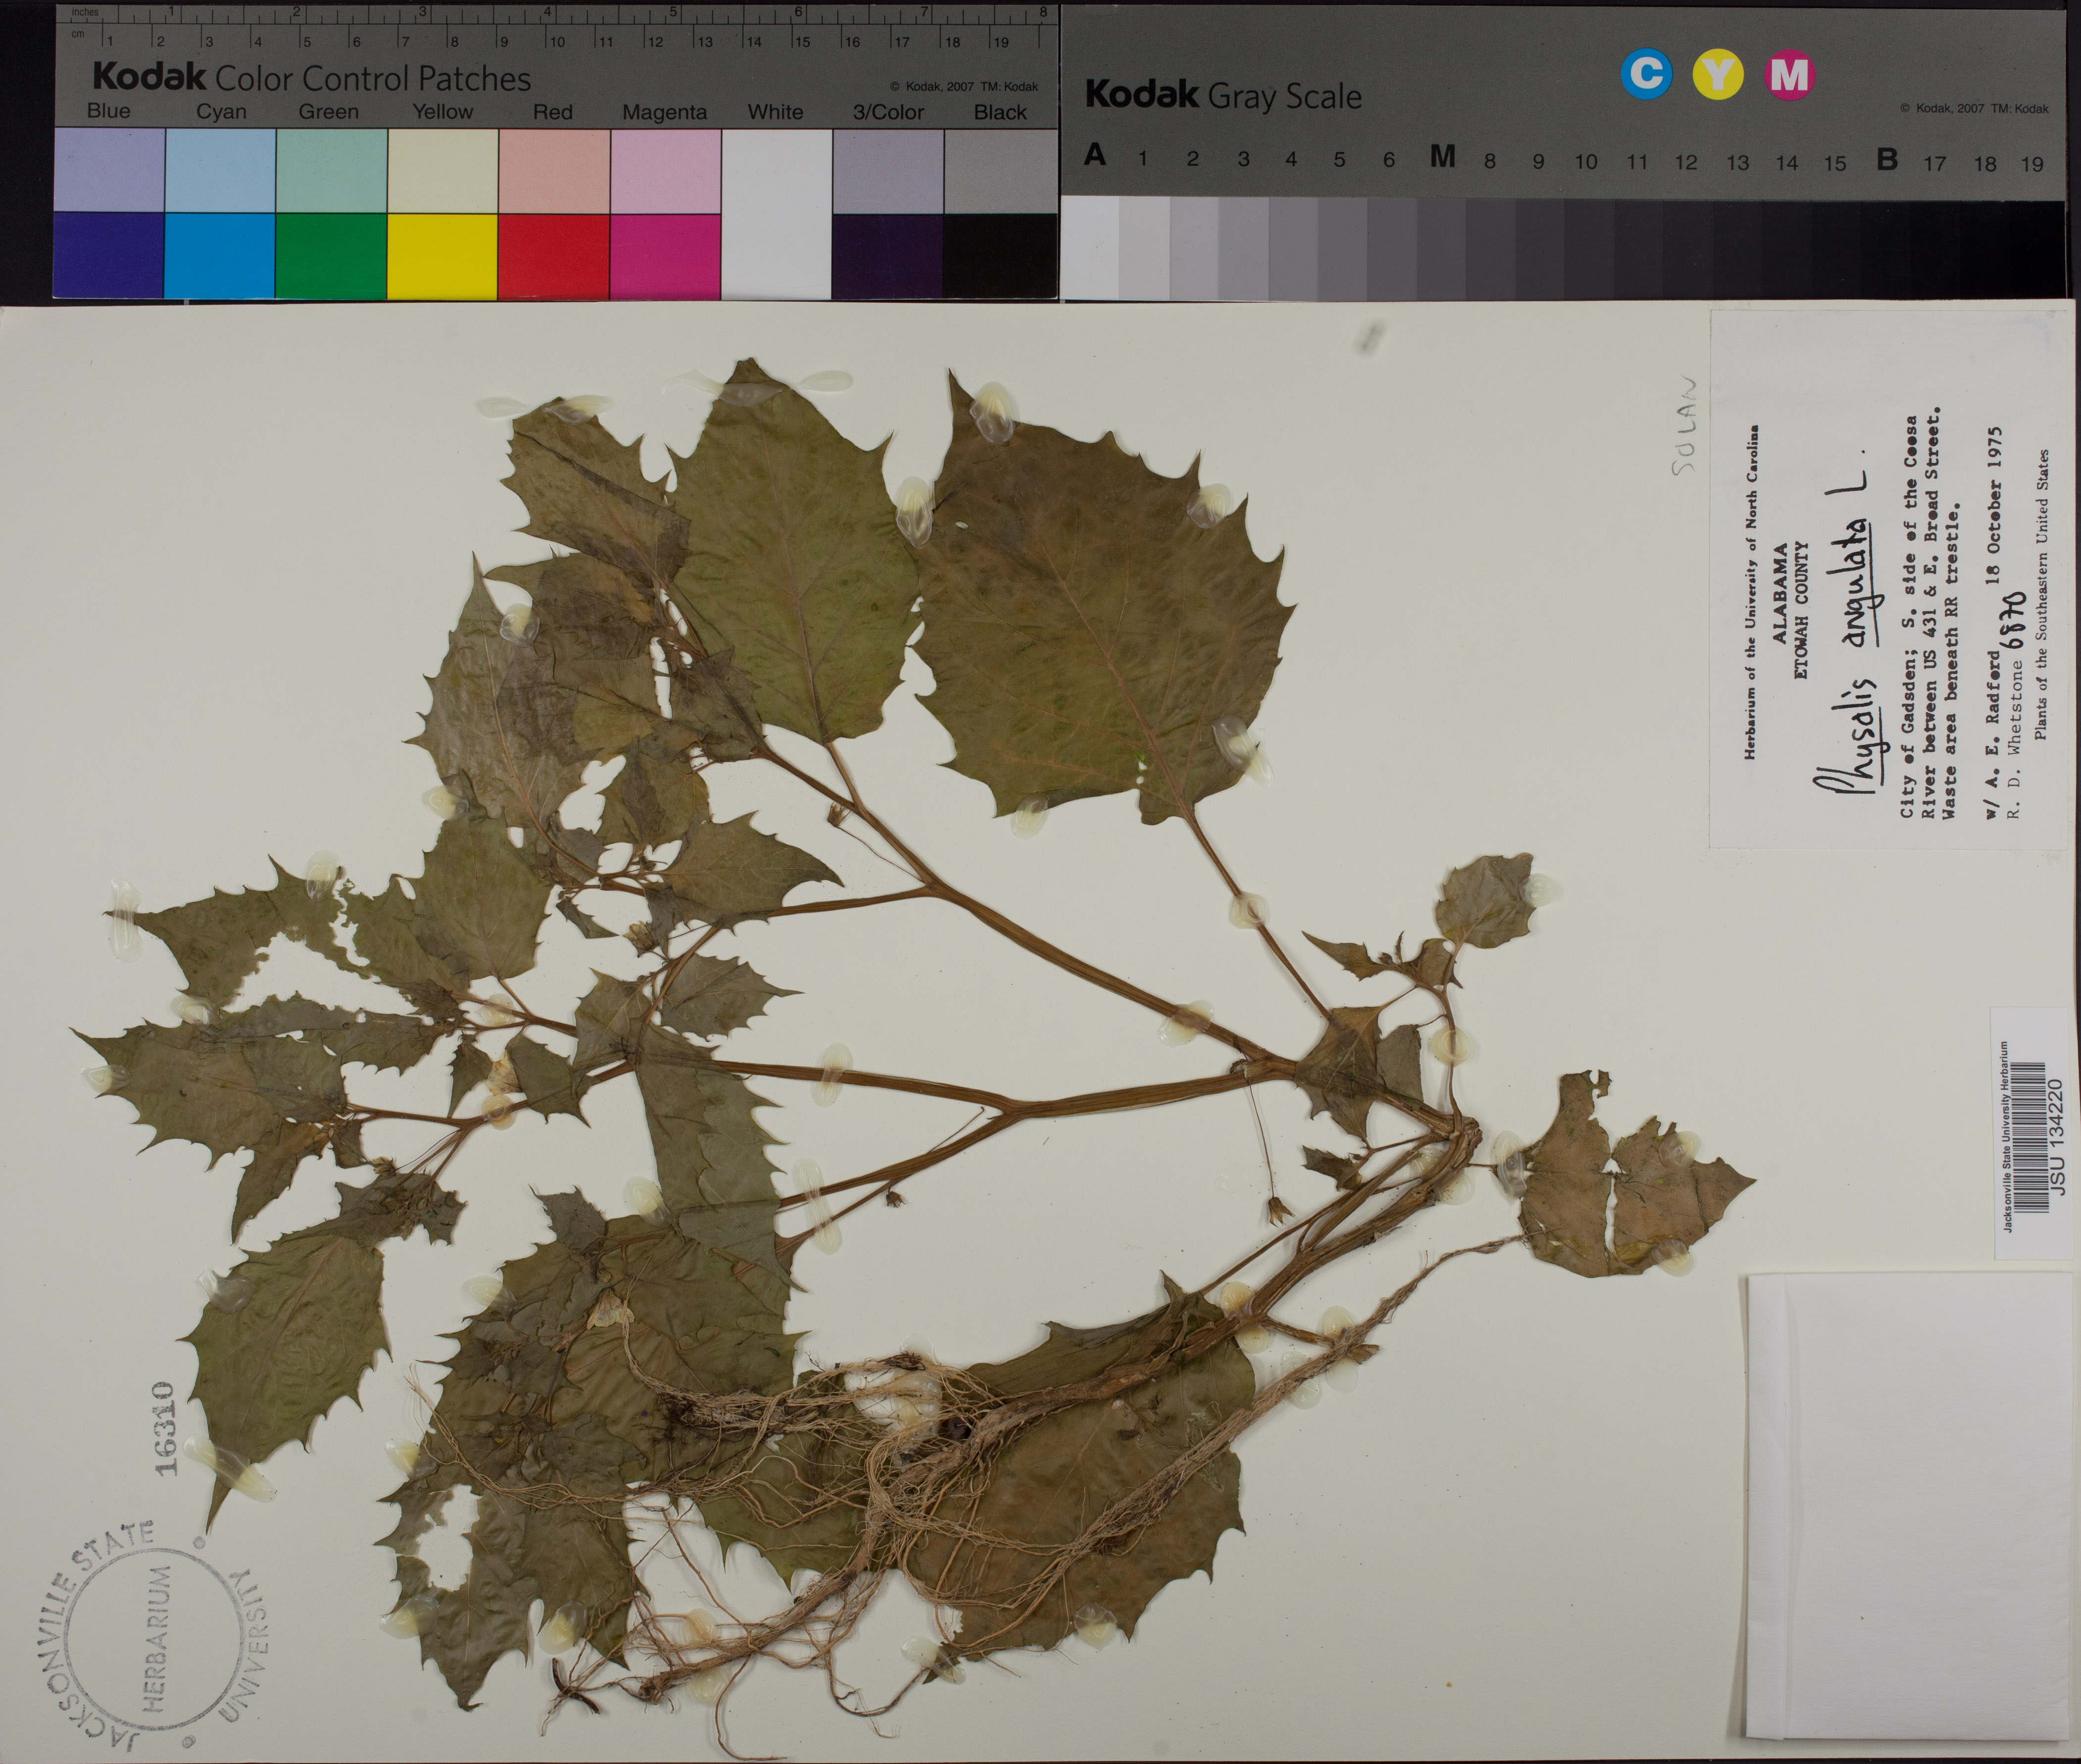The width and height of the screenshot is (2081, 1764).
Task: Click the pale blue tint patch
Action: [109, 171]
